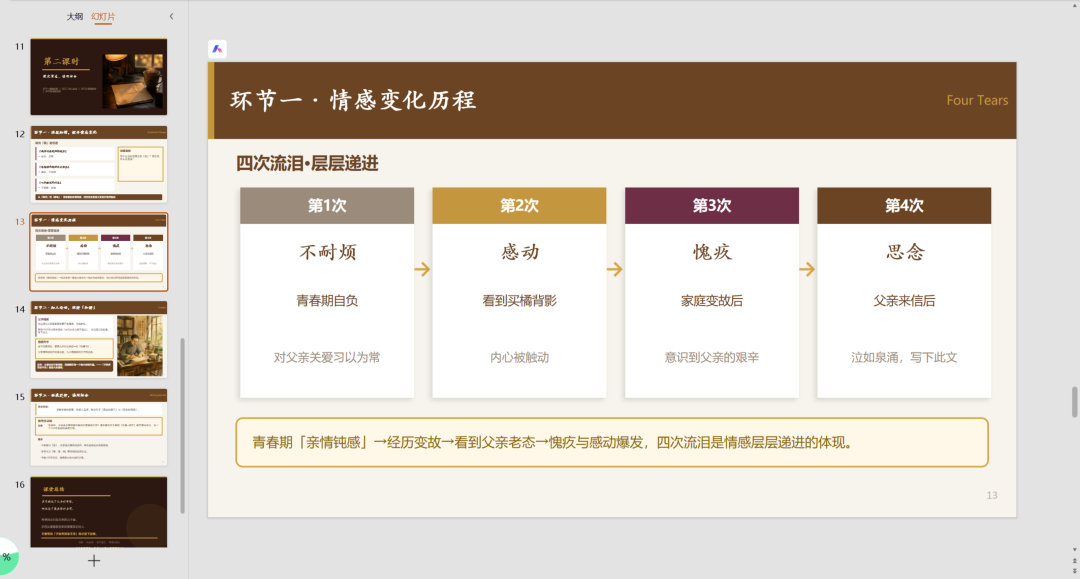Click the text 青春期自负
Viewport: 1080px width, 579px height.
[327, 301]
